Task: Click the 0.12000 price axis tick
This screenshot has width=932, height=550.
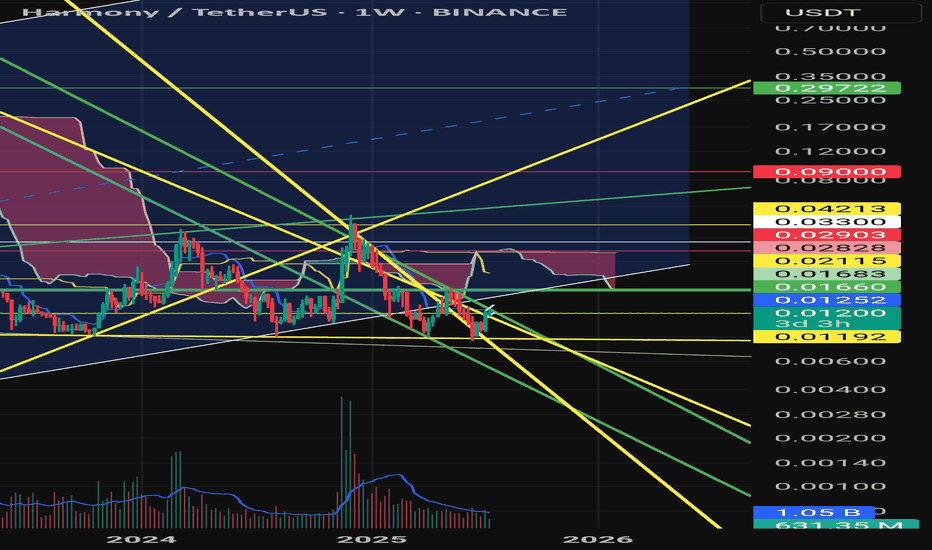Action: pyautogui.click(x=830, y=151)
